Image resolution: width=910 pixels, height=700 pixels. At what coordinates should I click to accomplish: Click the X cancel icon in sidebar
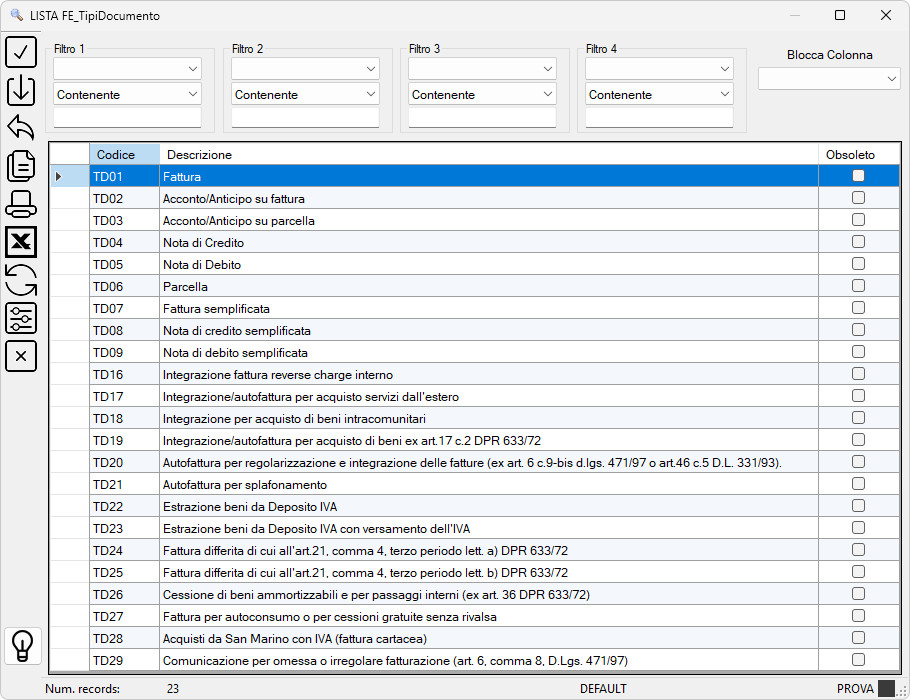21,356
